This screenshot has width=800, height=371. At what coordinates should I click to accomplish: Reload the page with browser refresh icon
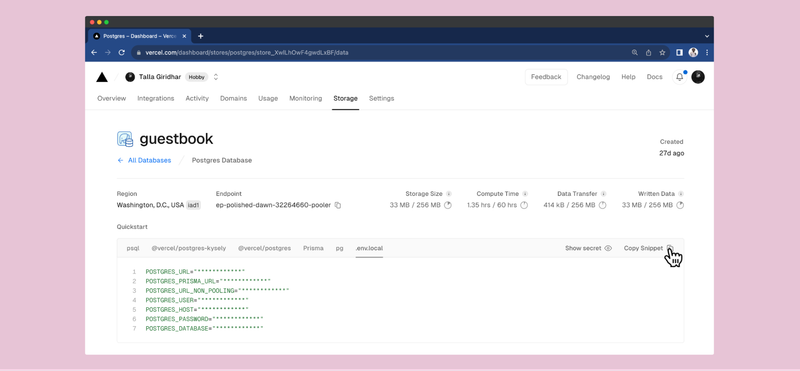[121, 53]
